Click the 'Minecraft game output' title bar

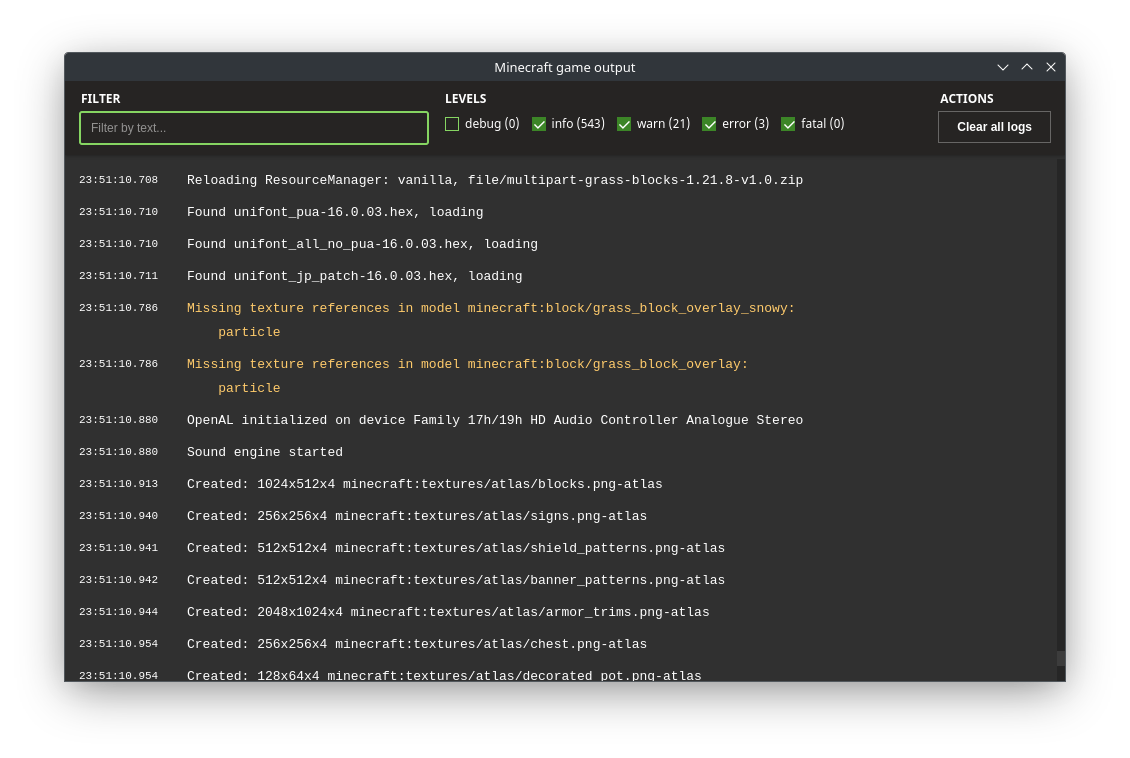[564, 67]
